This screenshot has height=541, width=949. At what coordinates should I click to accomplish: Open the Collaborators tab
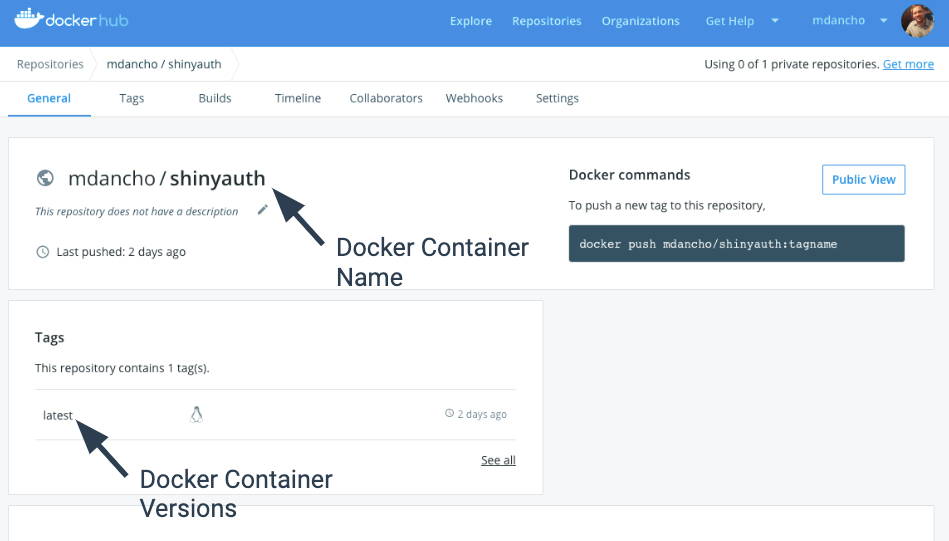[x=386, y=98]
